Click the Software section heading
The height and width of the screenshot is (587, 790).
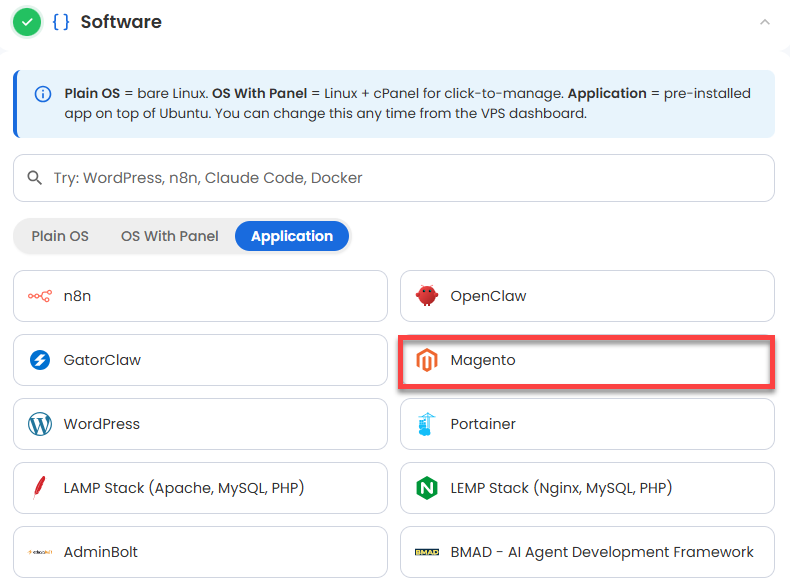[121, 22]
